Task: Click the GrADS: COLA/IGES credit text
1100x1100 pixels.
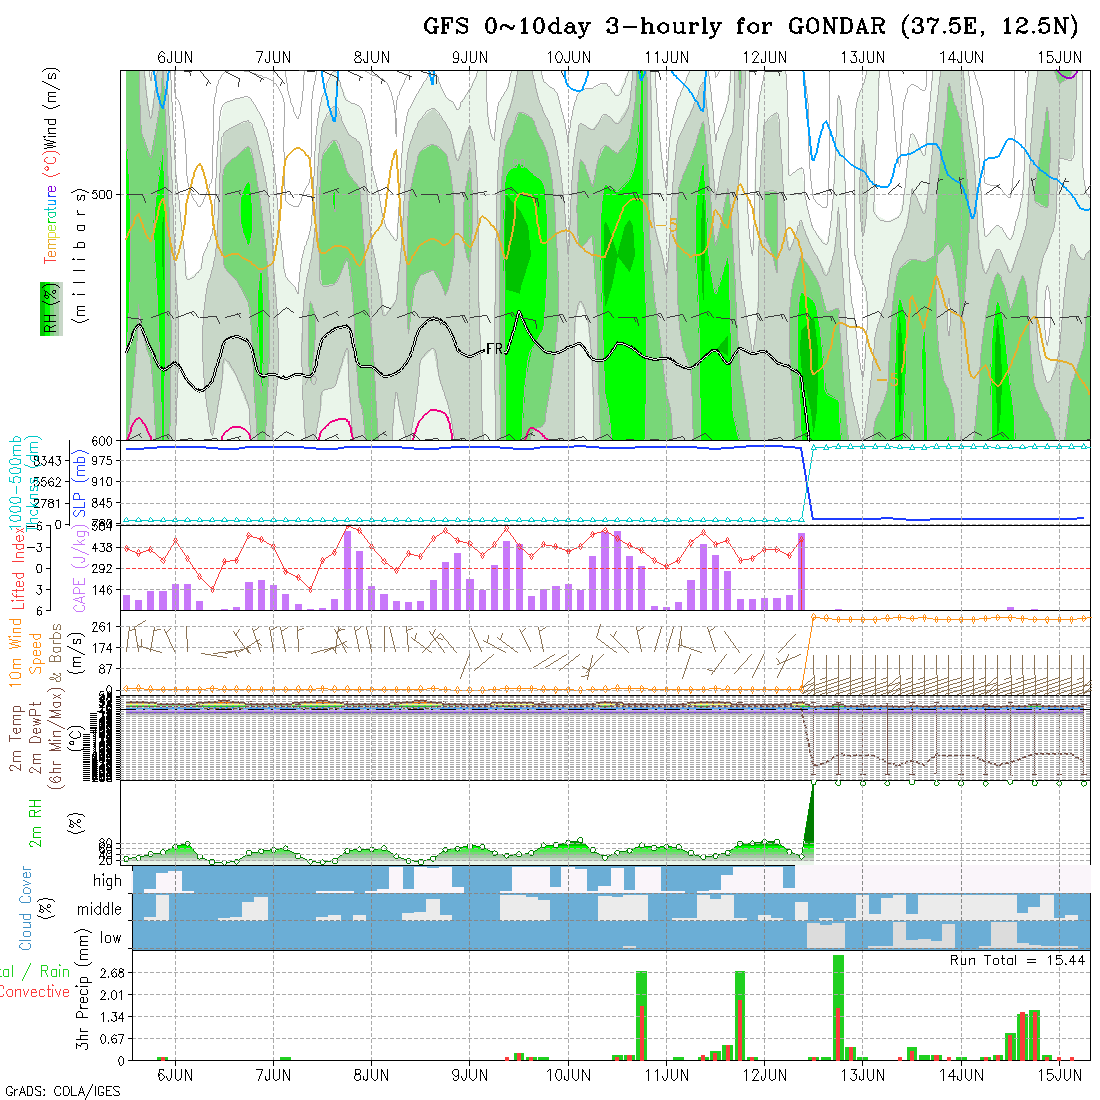Action: click(62, 1091)
